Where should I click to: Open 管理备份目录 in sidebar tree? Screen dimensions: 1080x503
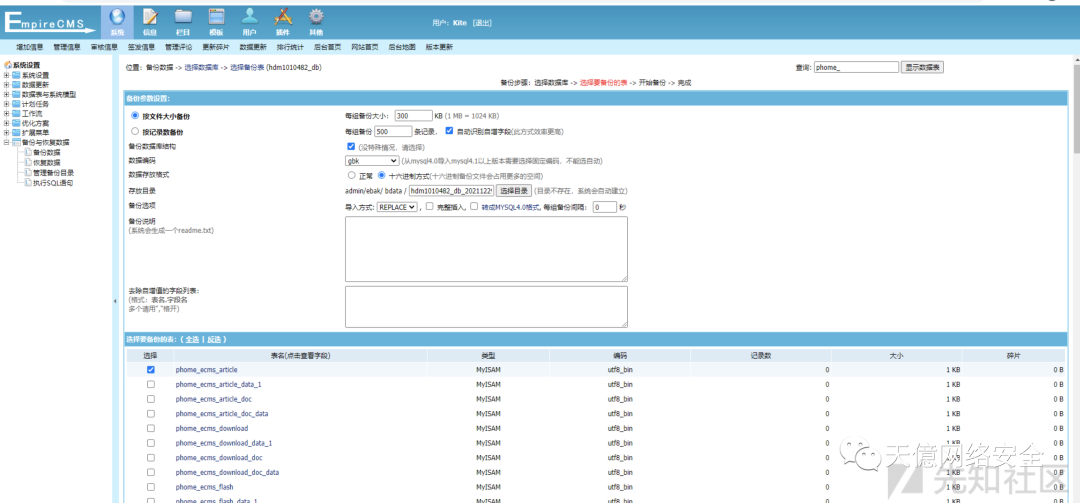pos(53,173)
